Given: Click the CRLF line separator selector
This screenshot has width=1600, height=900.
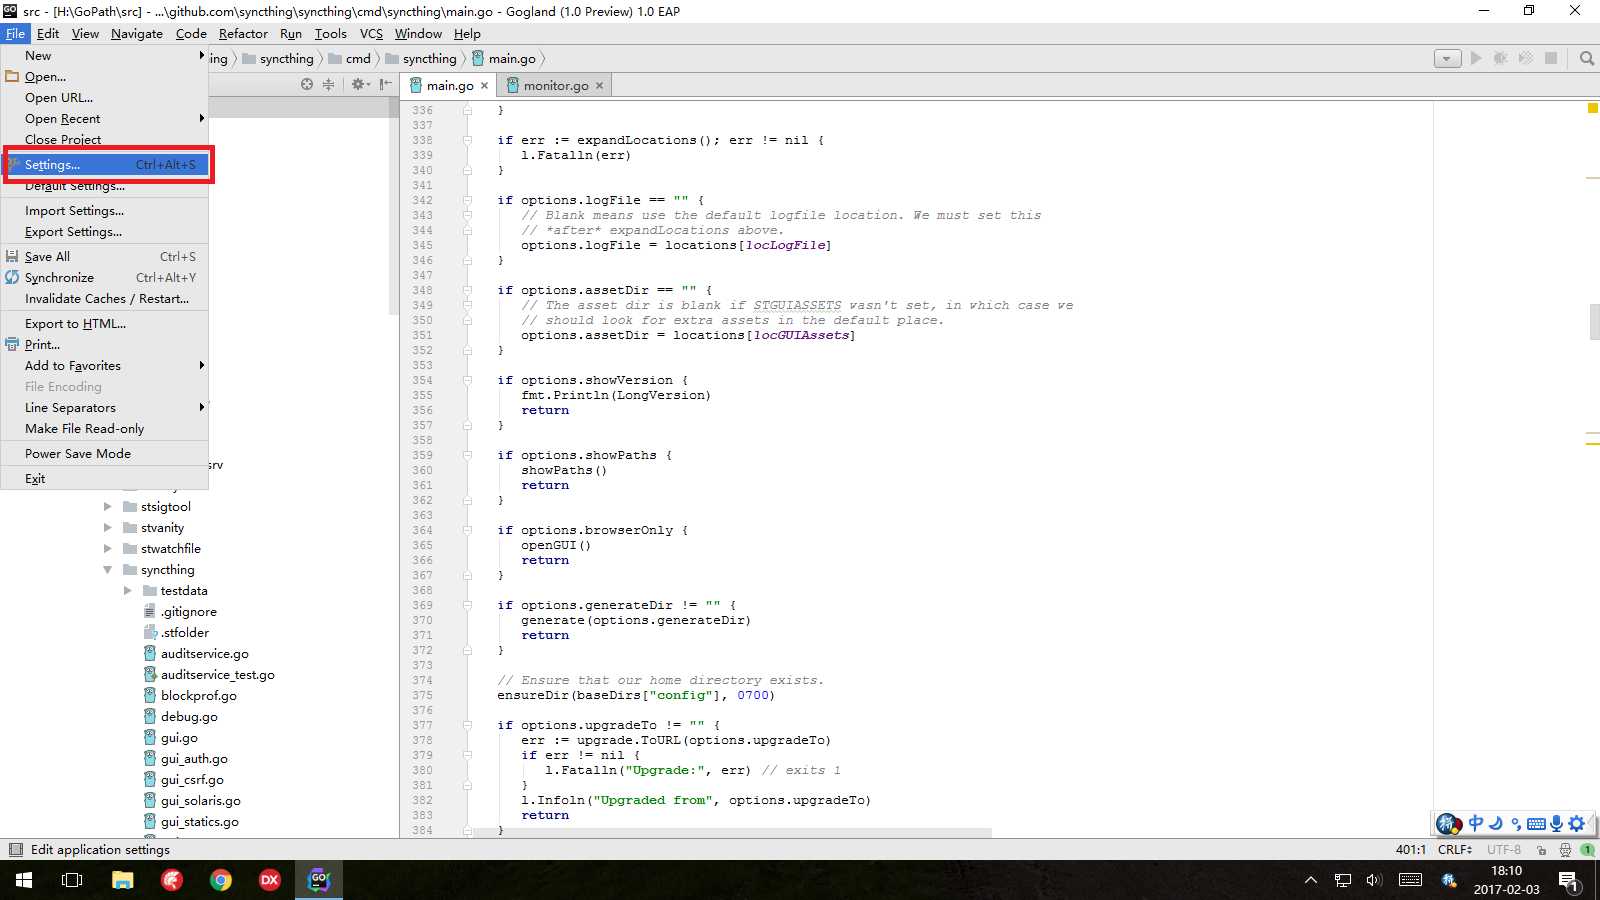Looking at the screenshot, I should tap(1455, 850).
